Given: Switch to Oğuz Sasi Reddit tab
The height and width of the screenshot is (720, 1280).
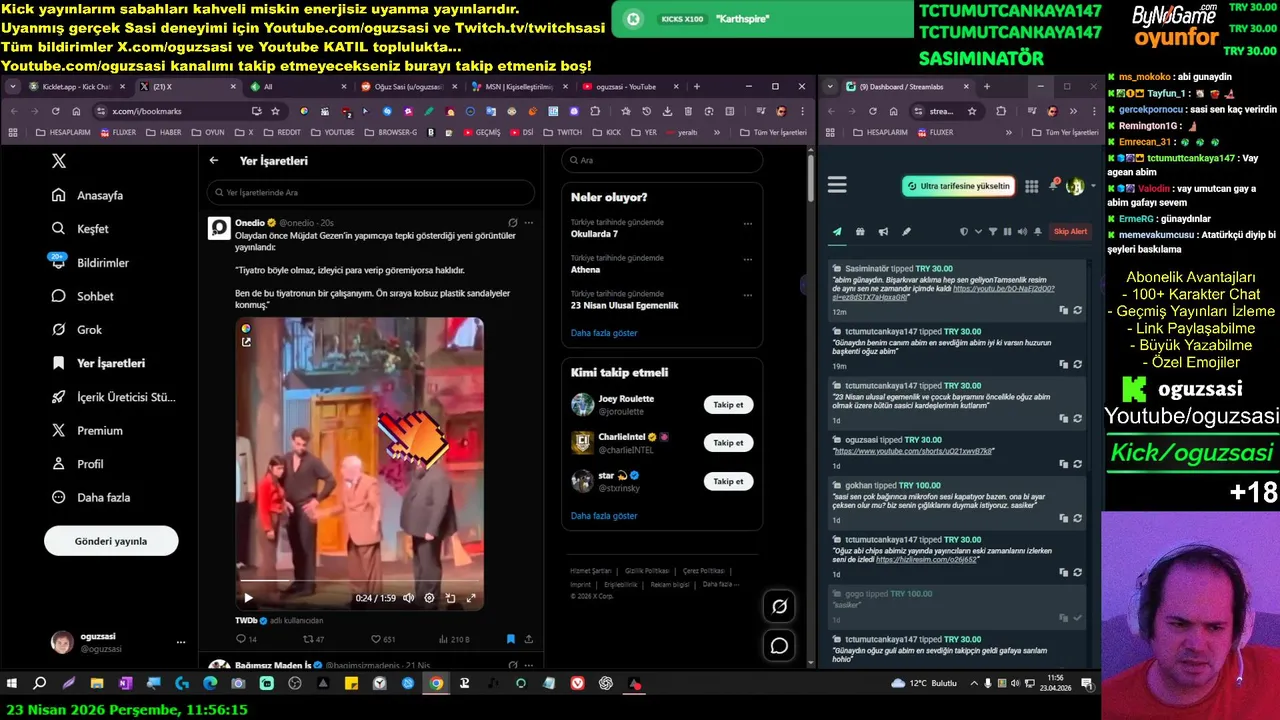Looking at the screenshot, I should coord(406,87).
